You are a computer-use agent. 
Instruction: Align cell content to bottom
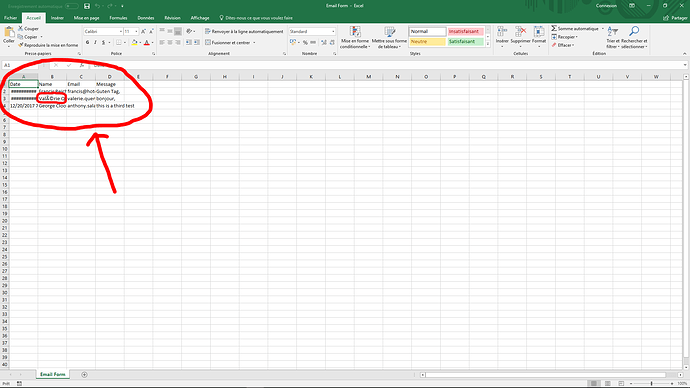pyautogui.click(x=178, y=31)
